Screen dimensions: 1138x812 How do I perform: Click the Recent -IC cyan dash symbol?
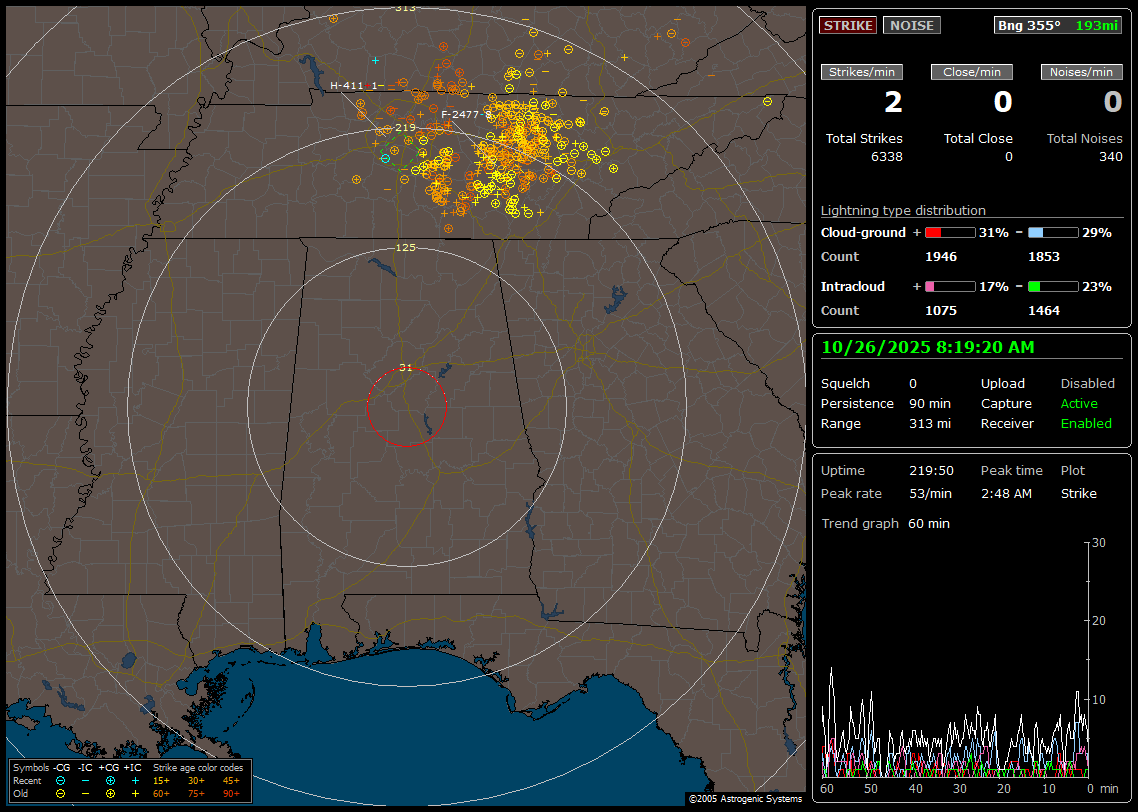(85, 780)
